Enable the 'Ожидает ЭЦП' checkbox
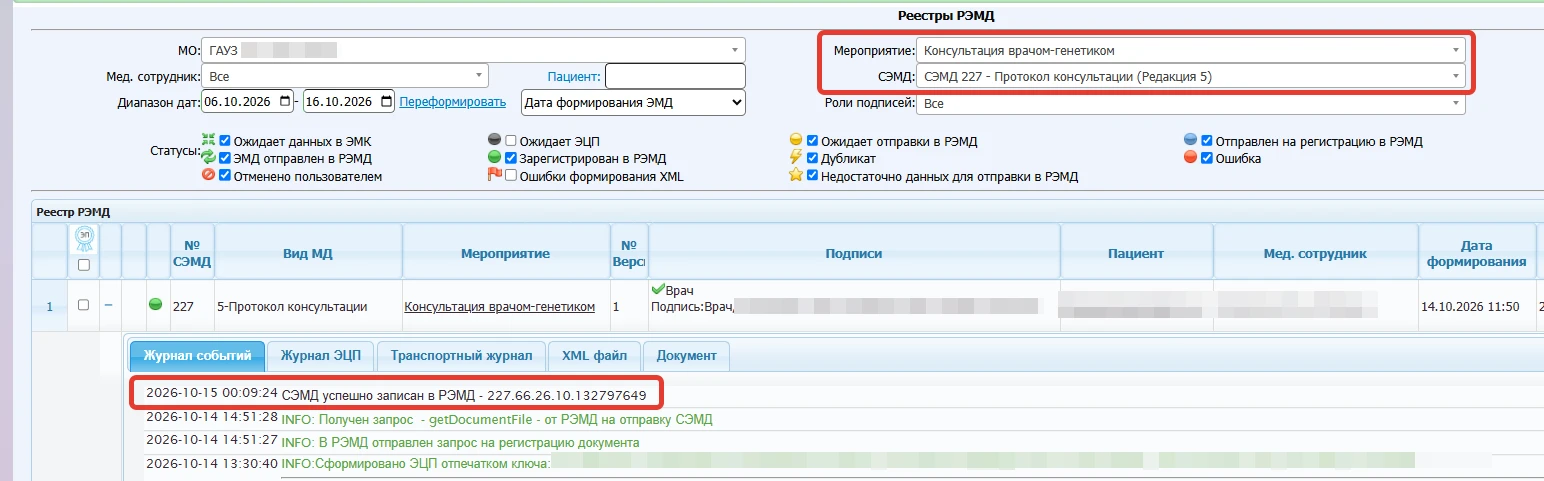1544x481 pixels. coord(511,142)
